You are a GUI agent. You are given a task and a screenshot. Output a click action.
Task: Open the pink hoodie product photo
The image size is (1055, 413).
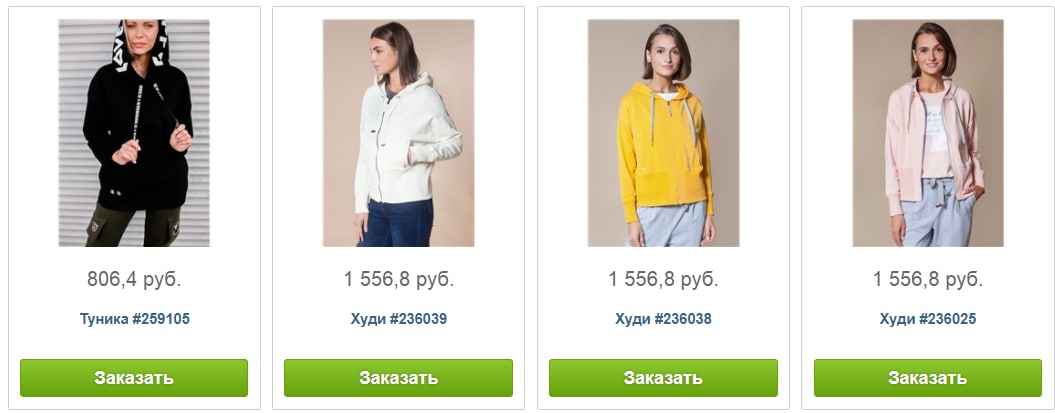[928, 133]
